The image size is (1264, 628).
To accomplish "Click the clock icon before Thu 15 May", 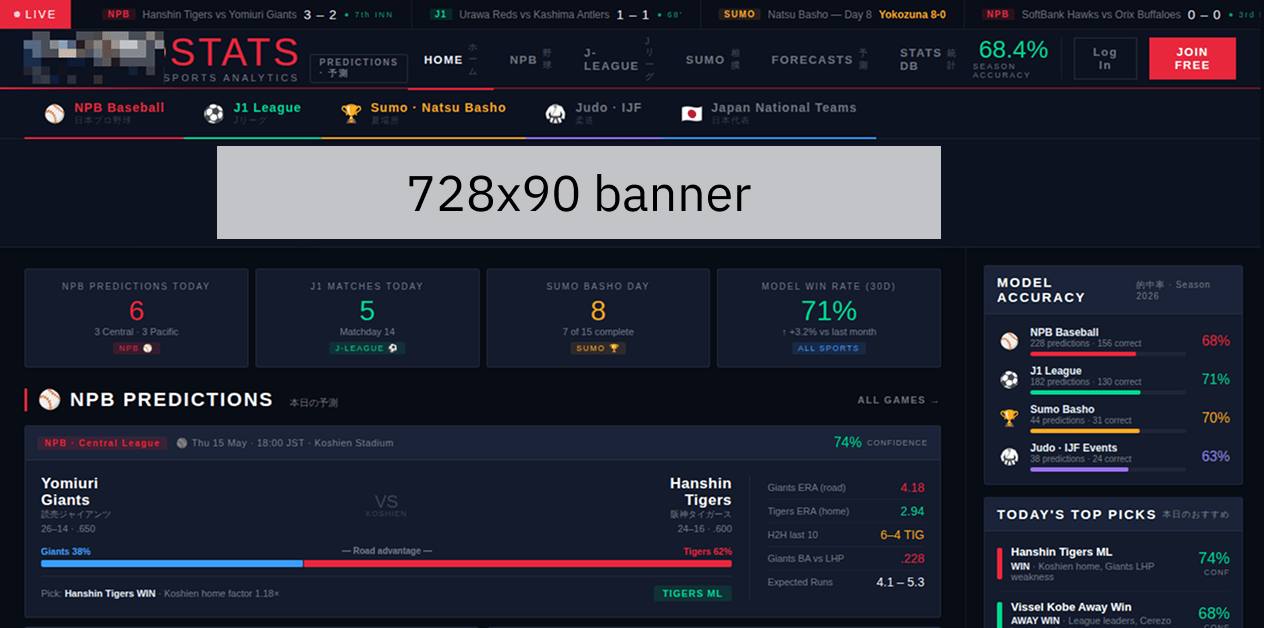I will point(182,443).
